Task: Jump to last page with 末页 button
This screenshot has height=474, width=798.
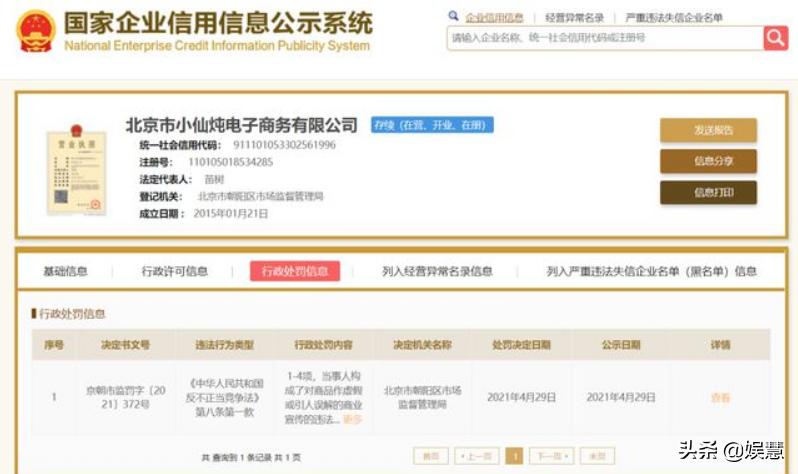Action: pyautogui.click(x=597, y=456)
